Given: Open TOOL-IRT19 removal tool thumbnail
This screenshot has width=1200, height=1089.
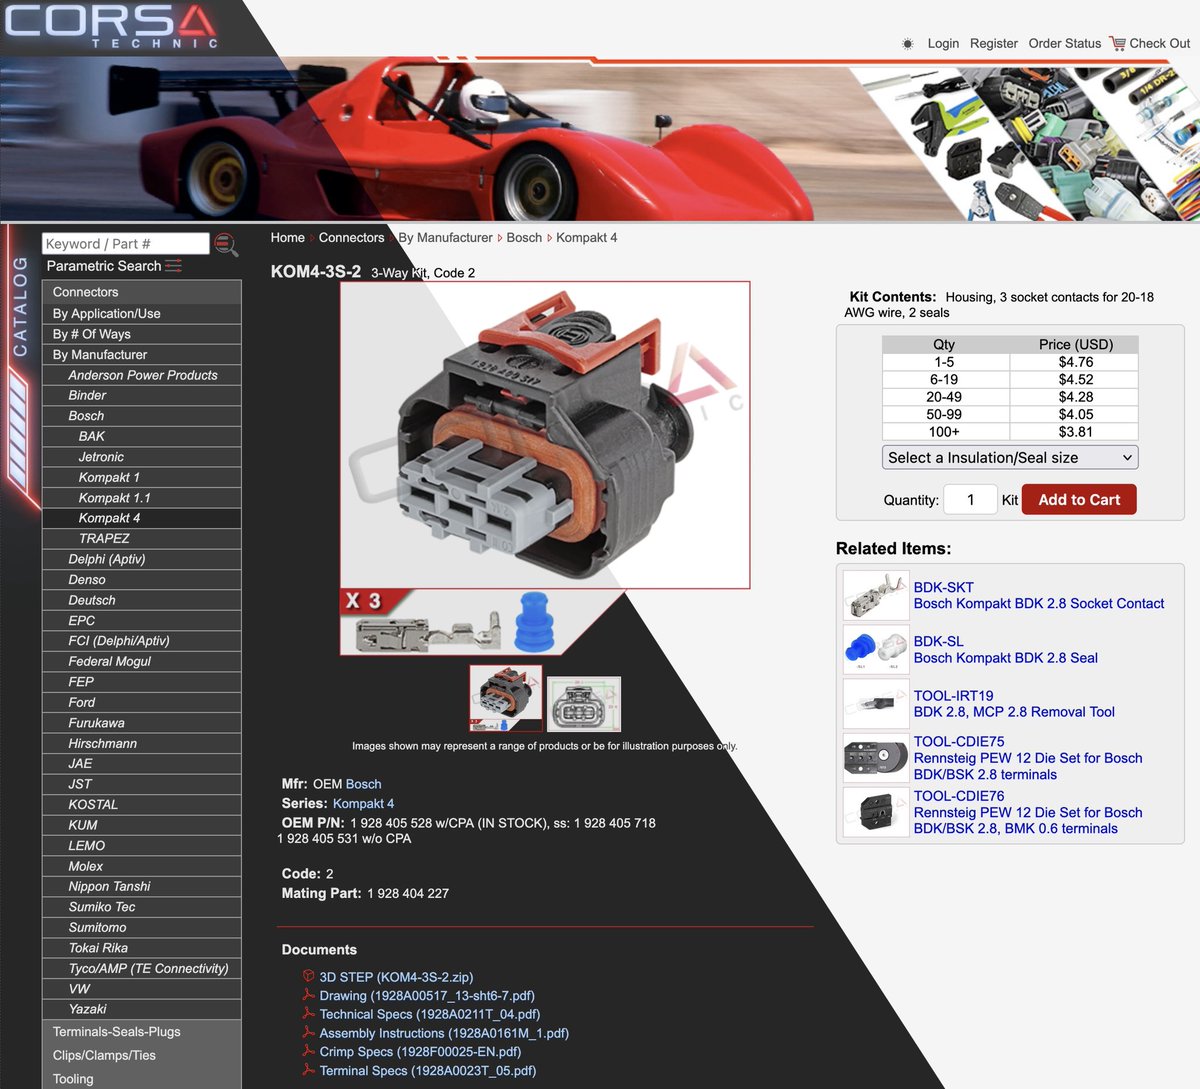Looking at the screenshot, I should click(x=875, y=703).
